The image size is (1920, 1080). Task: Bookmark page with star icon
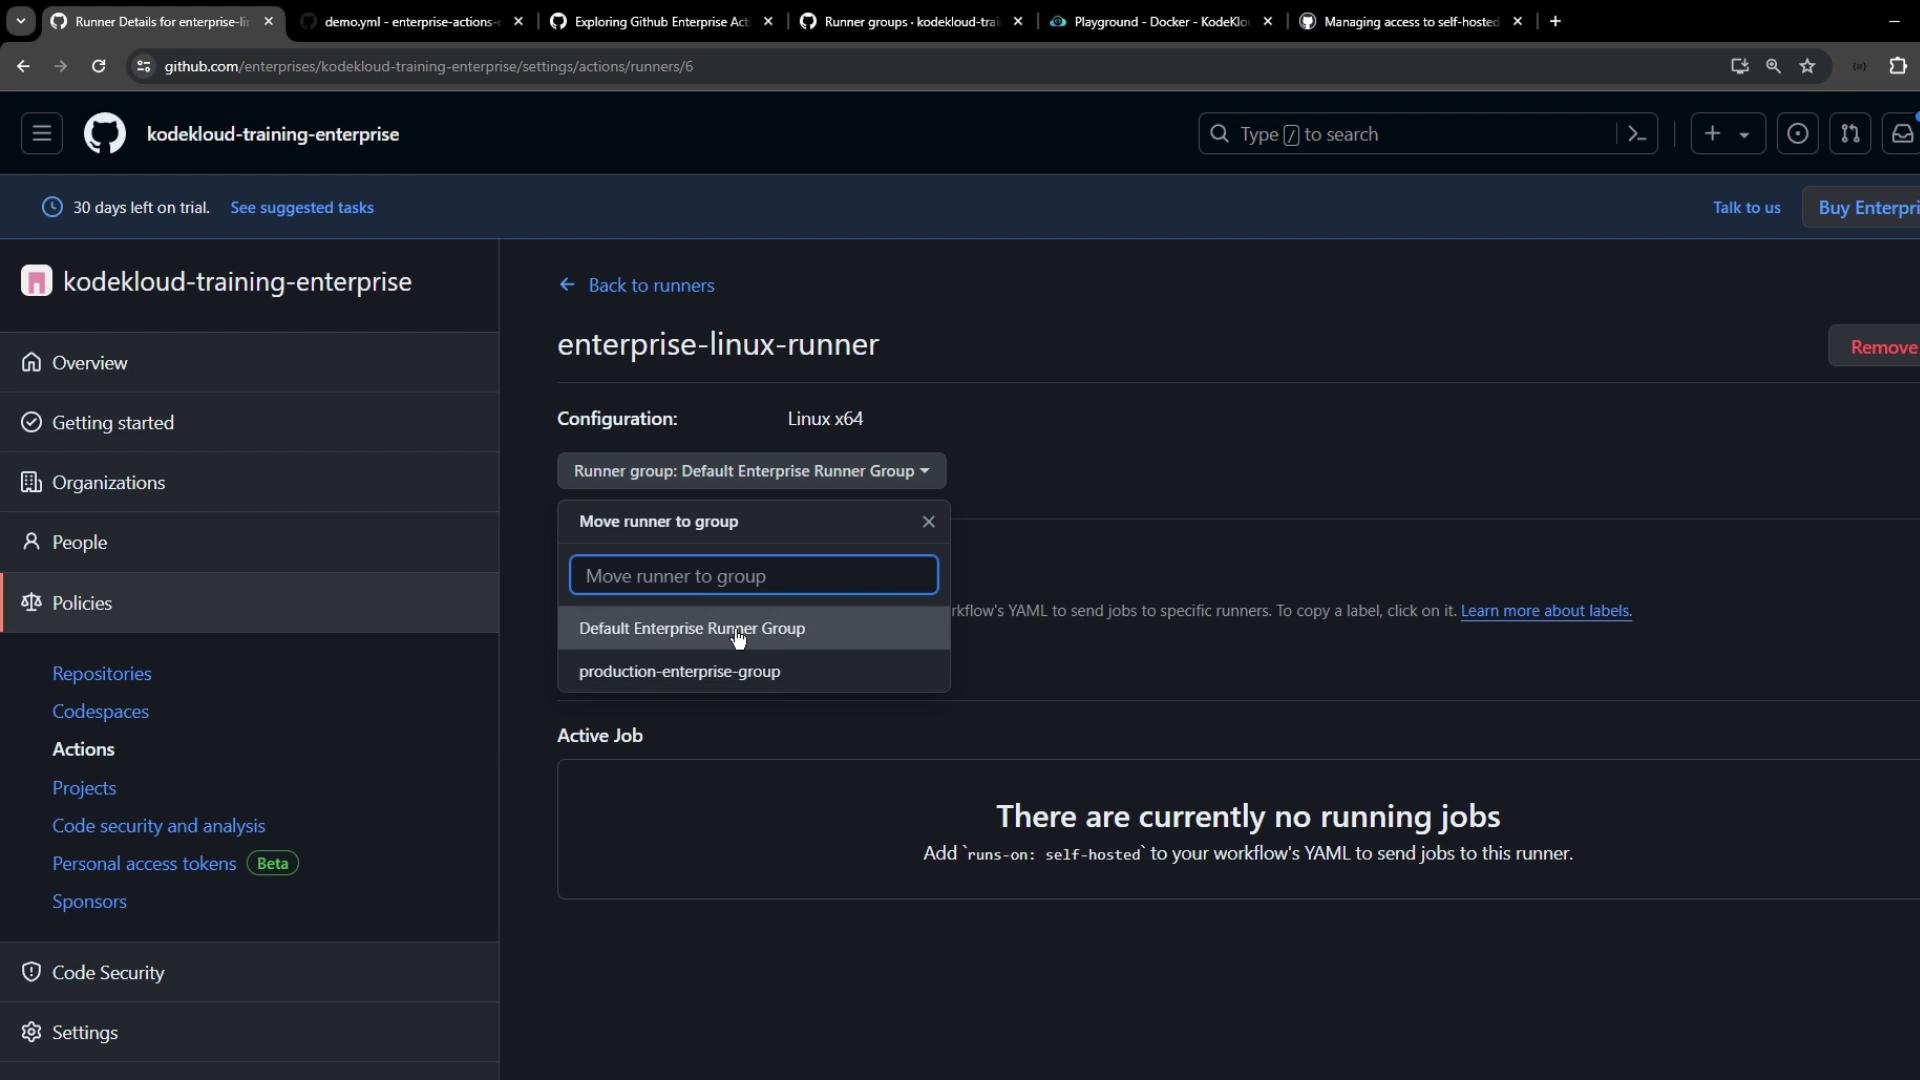pos(1807,66)
